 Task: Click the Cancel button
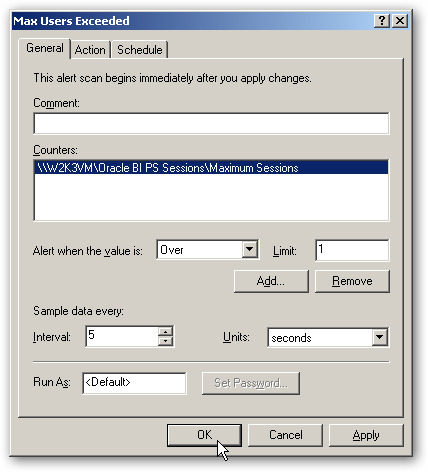pyautogui.click(x=285, y=435)
